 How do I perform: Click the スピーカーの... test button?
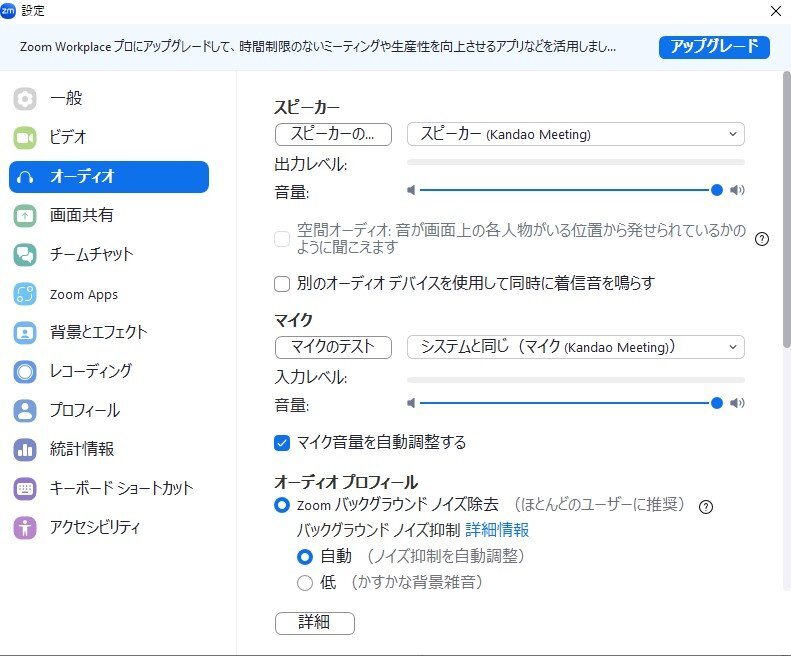(333, 135)
